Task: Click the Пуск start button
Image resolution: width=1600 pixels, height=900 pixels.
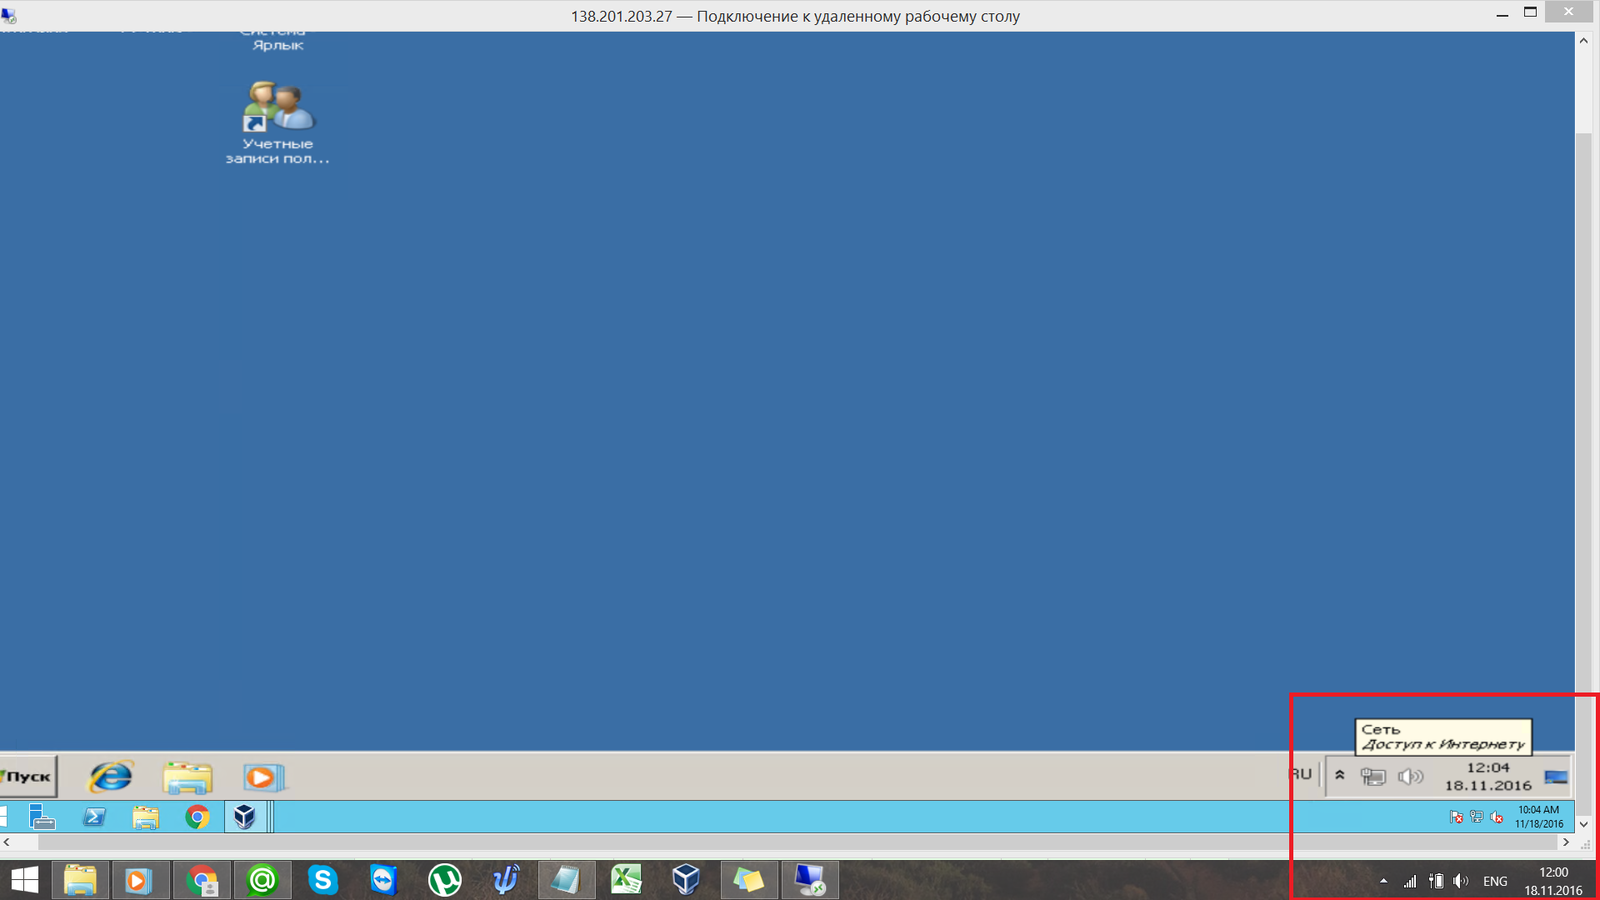Action: [x=28, y=777]
